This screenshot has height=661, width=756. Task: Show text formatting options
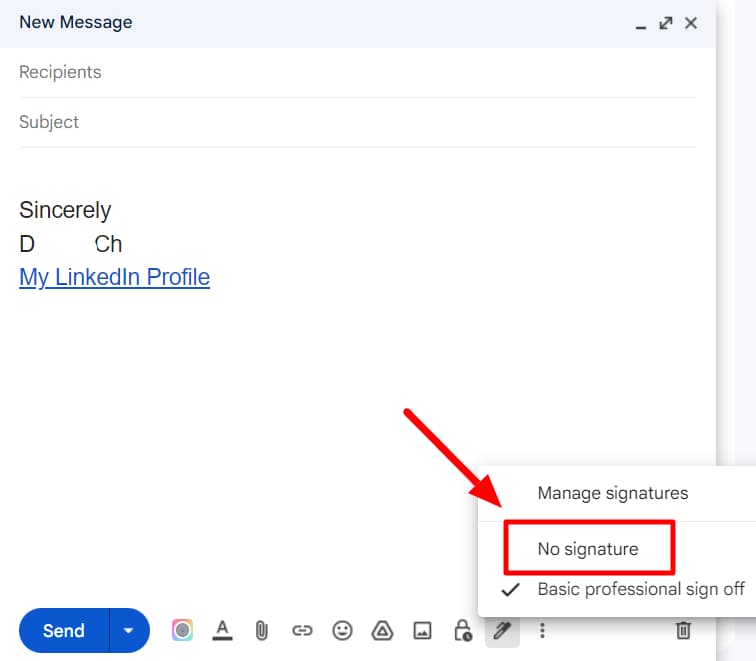(222, 630)
